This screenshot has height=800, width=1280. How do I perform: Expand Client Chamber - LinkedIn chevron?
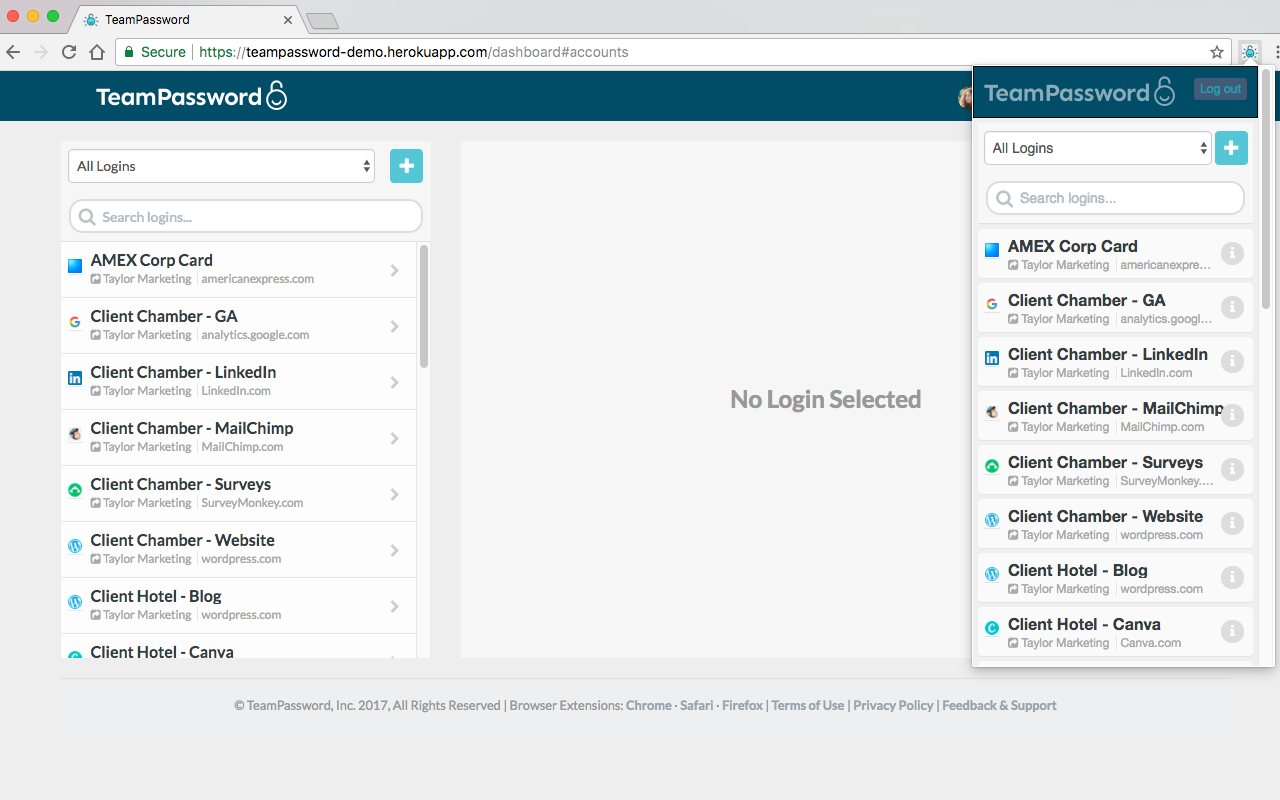(395, 382)
